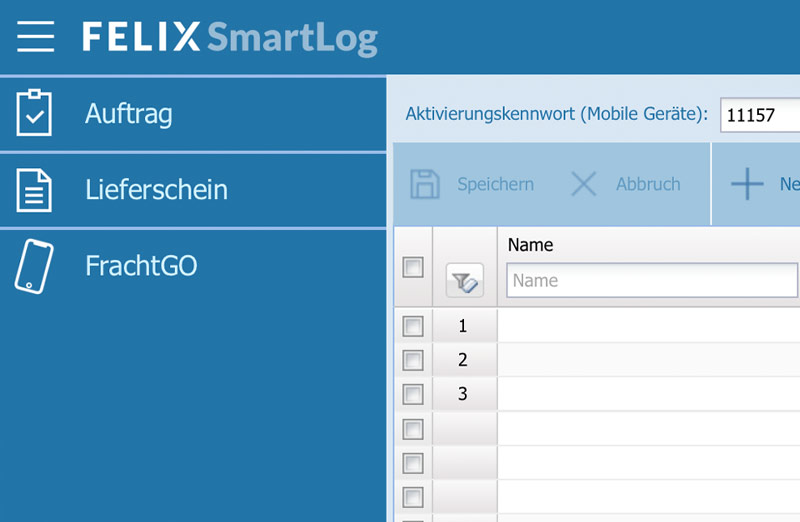Image resolution: width=800 pixels, height=522 pixels.
Task: Open the Lieferschein menu item
Action: (156, 190)
